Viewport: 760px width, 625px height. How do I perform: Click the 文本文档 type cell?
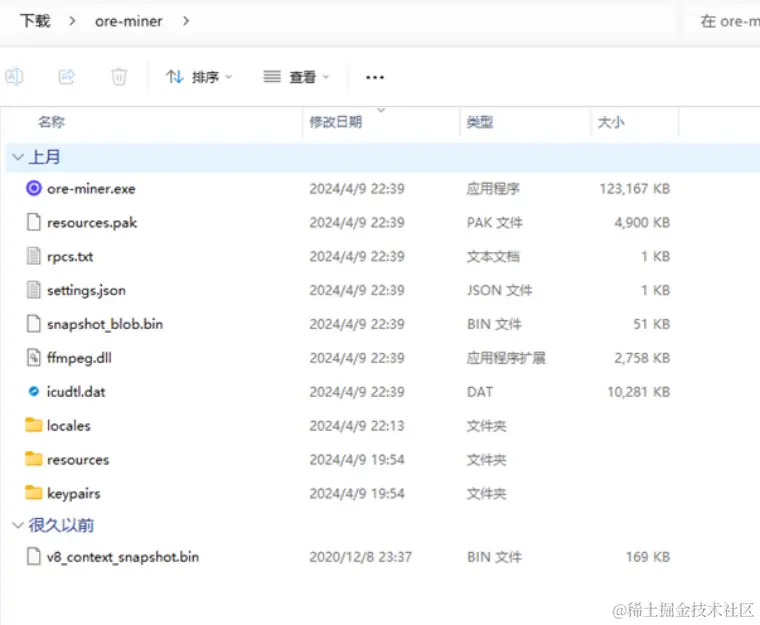(493, 256)
